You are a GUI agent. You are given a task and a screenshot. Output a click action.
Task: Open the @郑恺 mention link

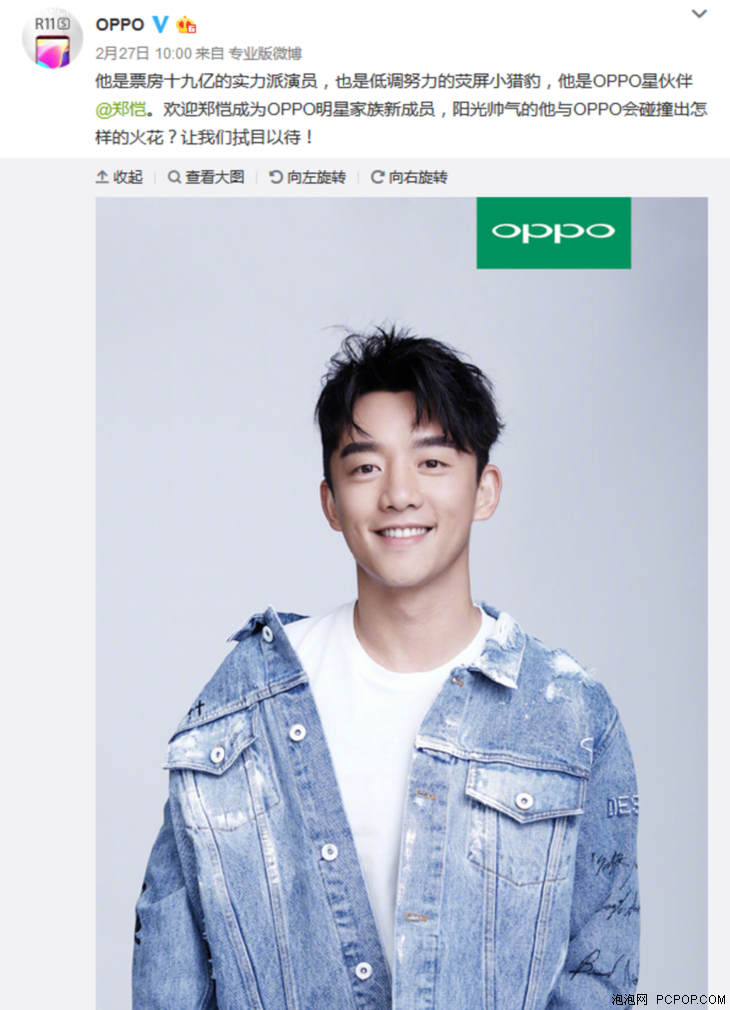[x=120, y=110]
